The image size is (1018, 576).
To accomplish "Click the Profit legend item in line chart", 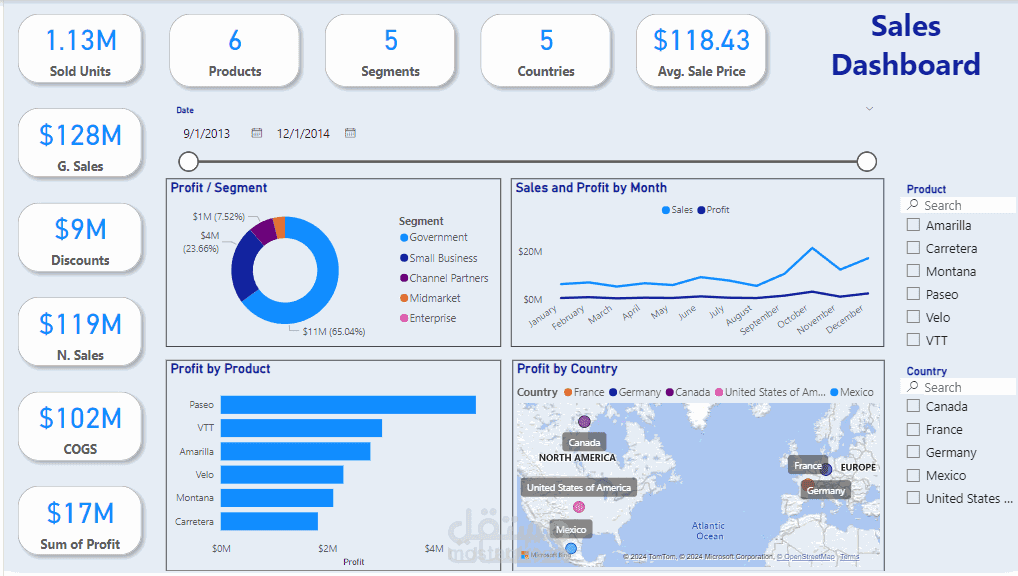I will click(x=713, y=210).
